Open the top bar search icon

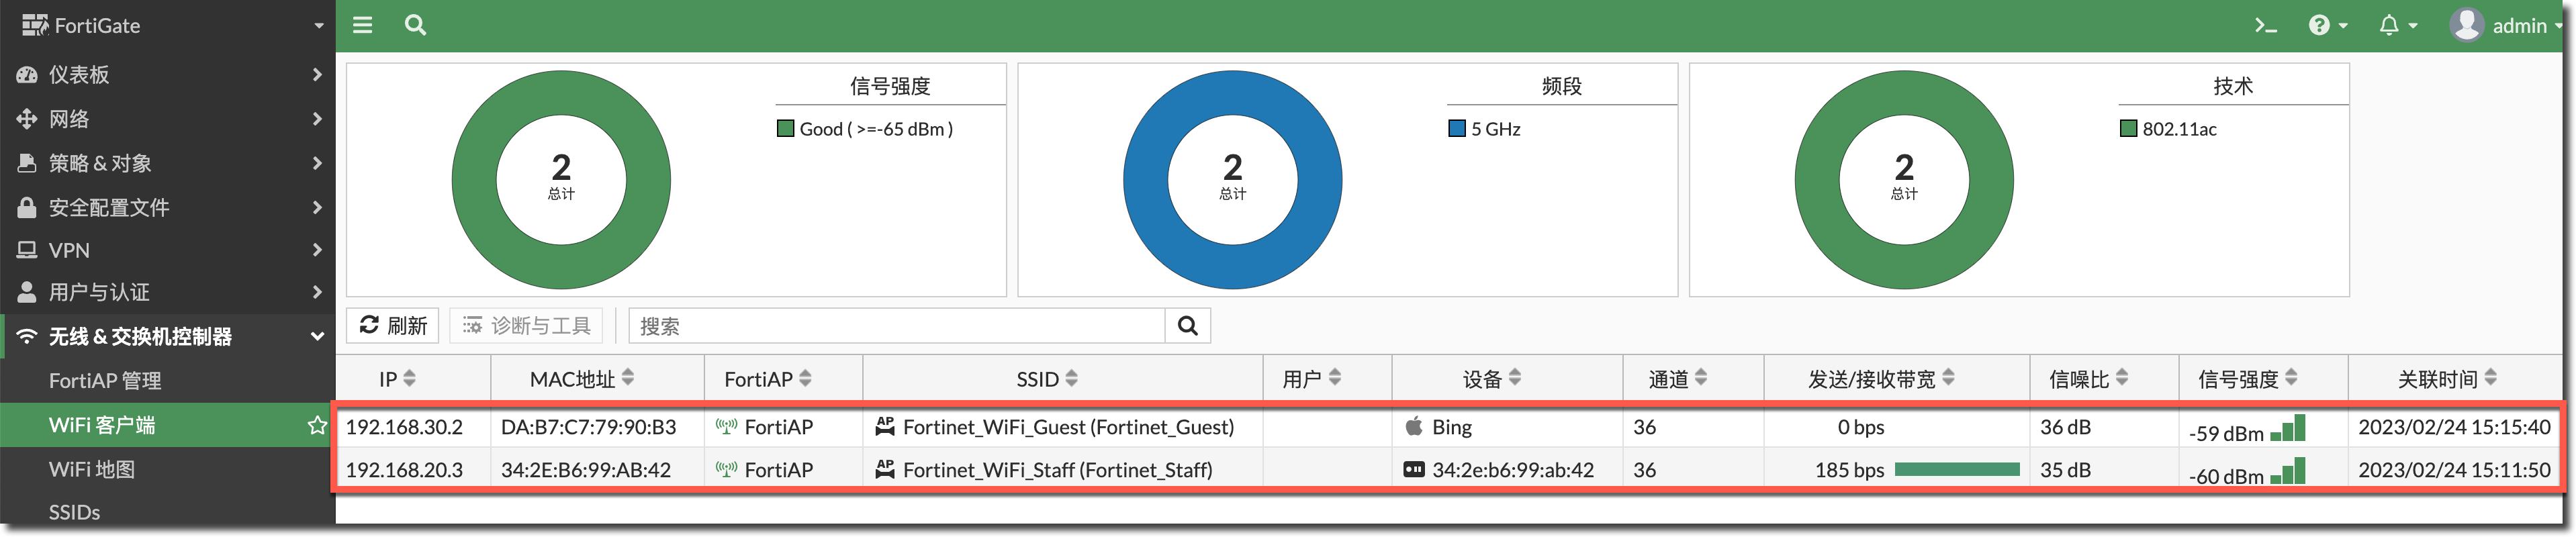coord(415,25)
